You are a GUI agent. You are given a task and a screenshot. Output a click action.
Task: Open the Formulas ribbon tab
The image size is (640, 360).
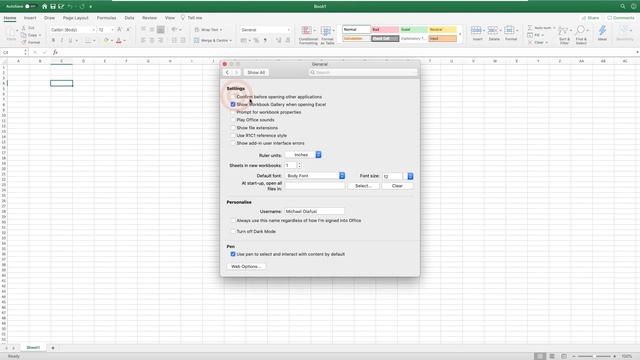107,18
